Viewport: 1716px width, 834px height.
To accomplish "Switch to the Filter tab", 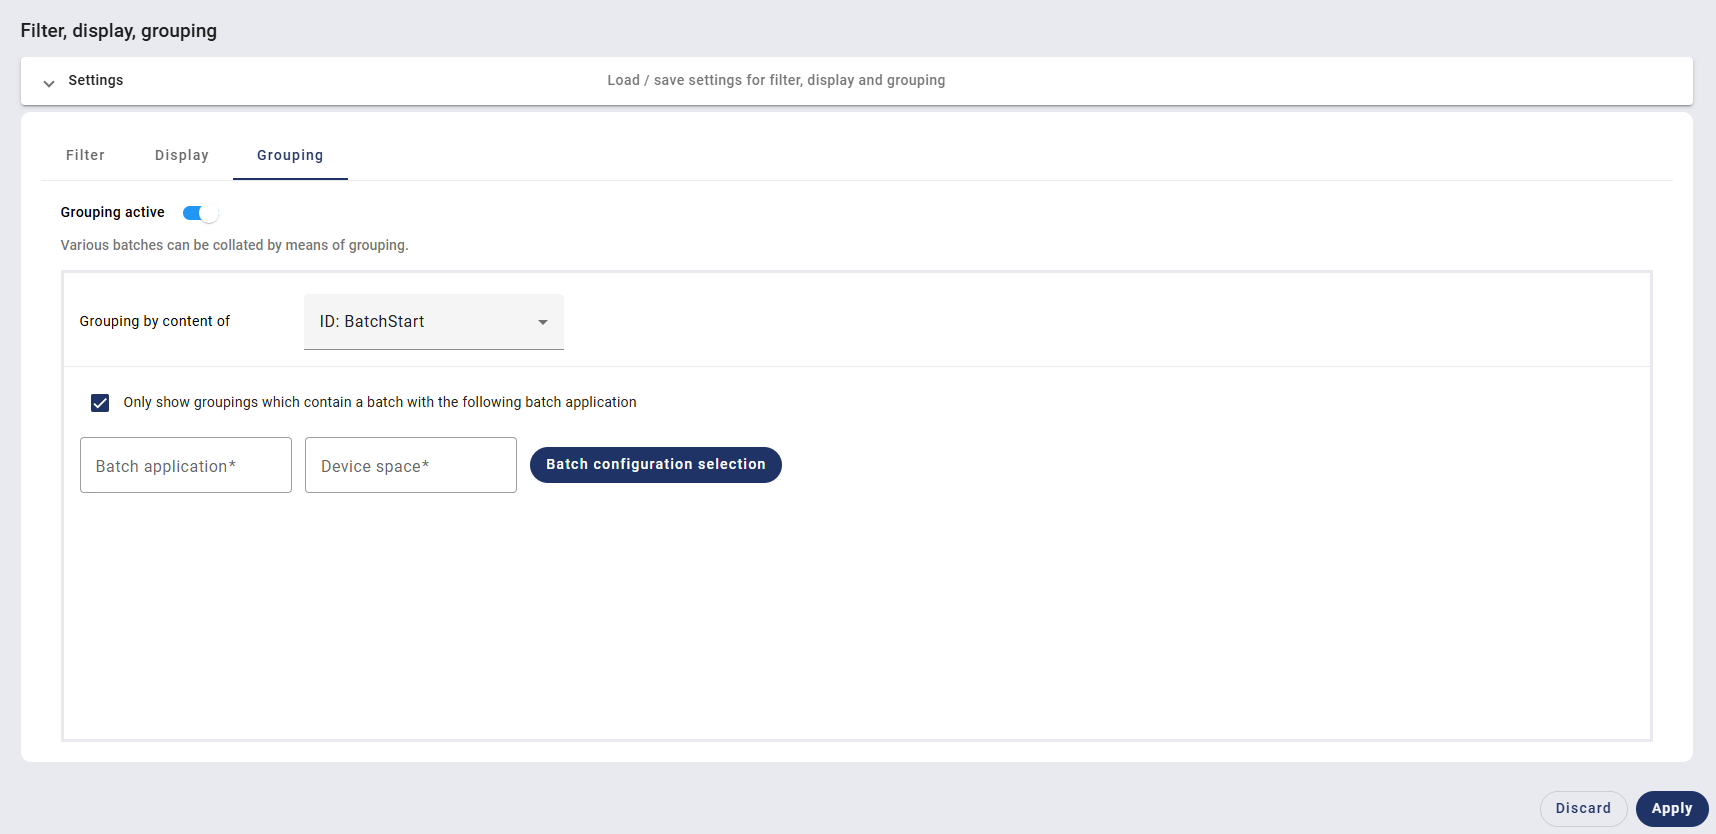I will (85, 155).
